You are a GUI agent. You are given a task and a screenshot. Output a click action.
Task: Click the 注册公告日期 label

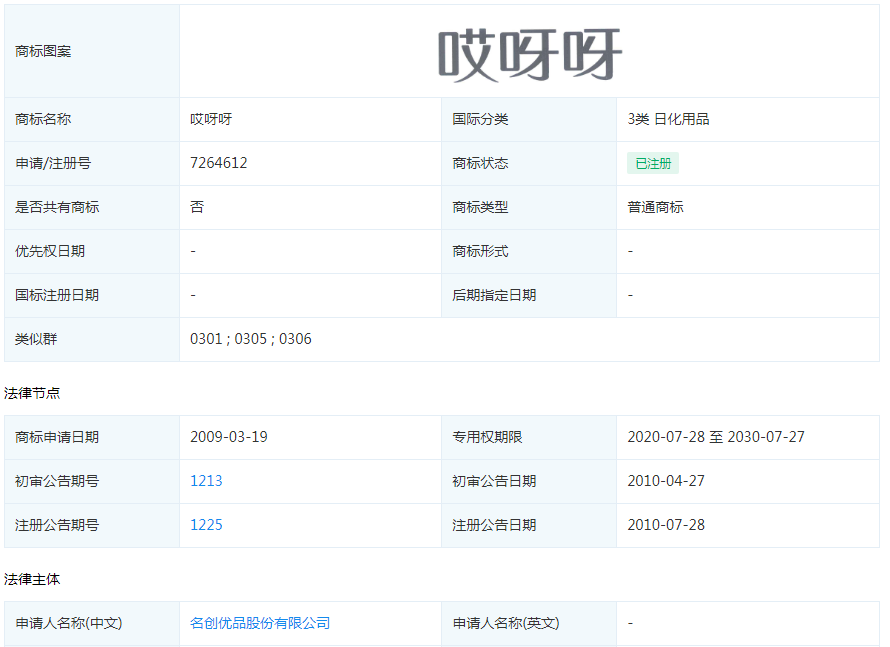pyautogui.click(x=494, y=524)
